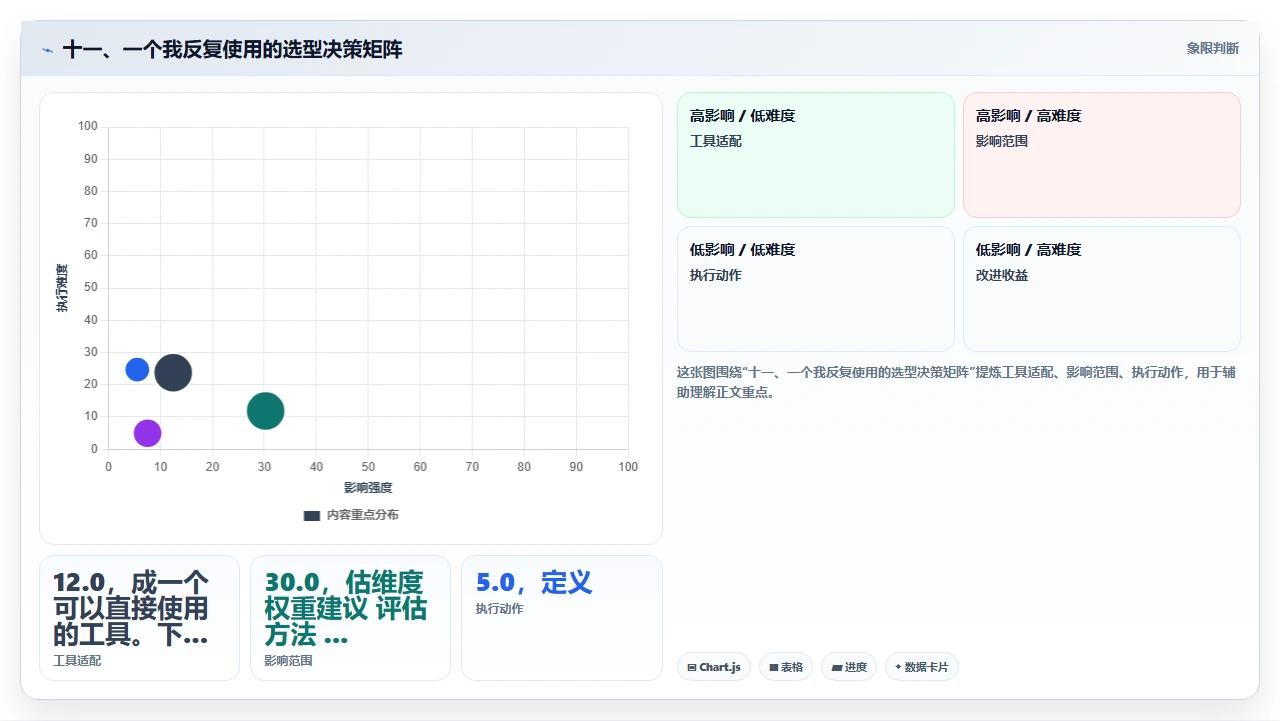This screenshot has width=1280, height=721.
Task: Click the blue bubble on the chart
Action: [137, 369]
